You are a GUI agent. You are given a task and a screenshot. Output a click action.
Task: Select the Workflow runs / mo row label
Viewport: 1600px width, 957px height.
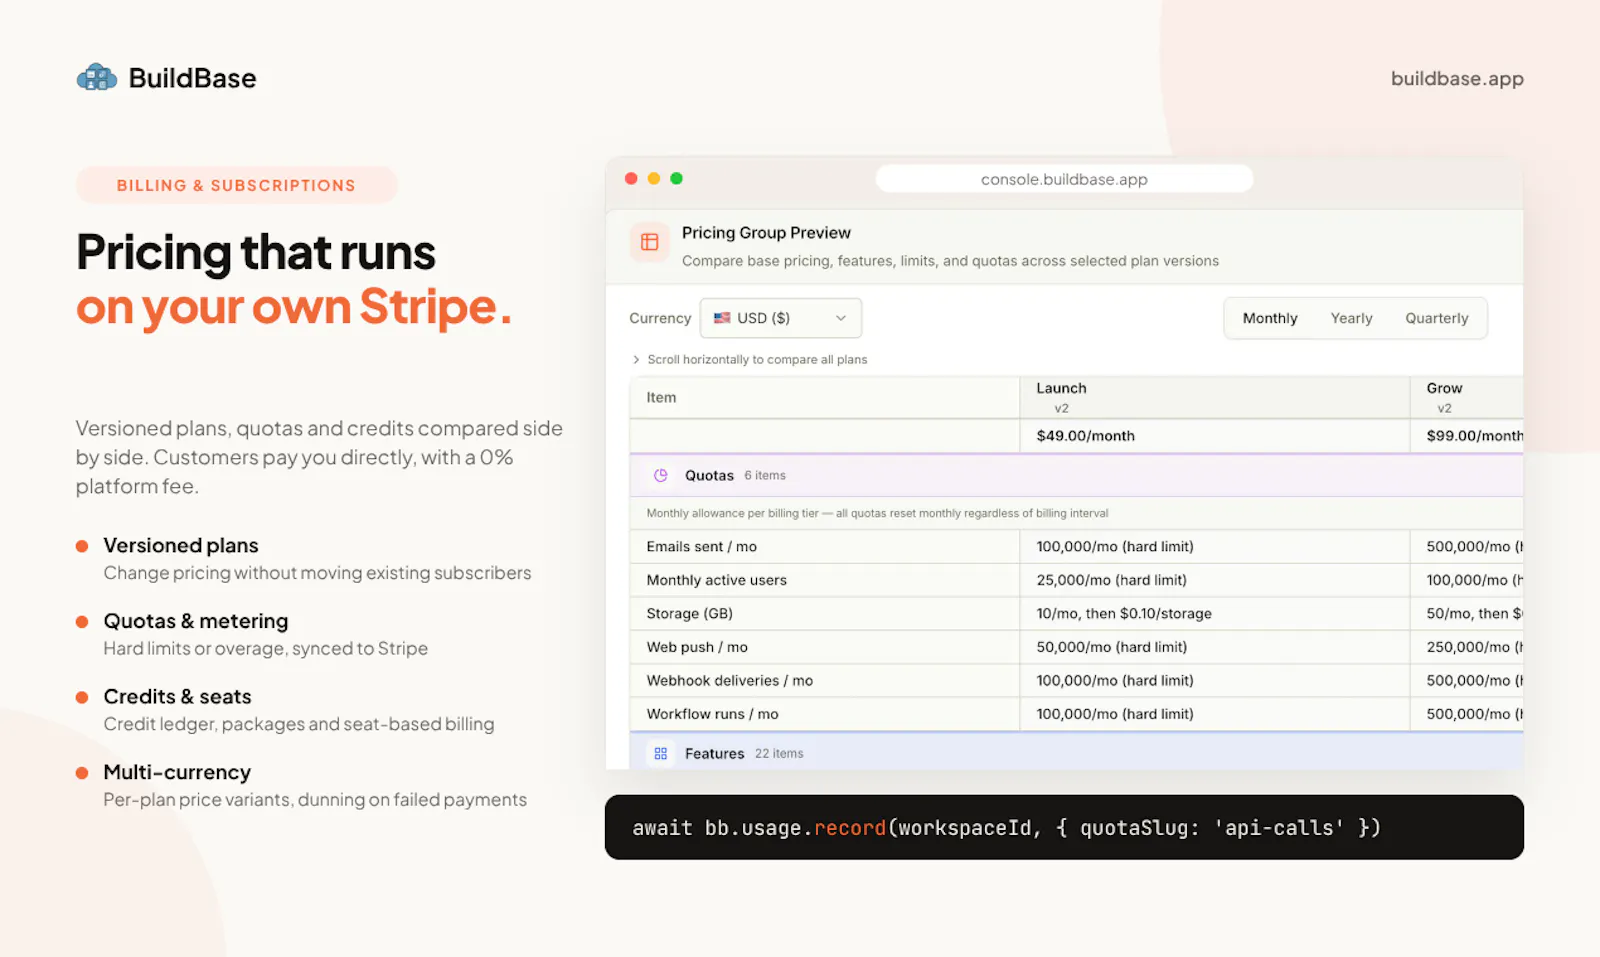[x=713, y=714]
